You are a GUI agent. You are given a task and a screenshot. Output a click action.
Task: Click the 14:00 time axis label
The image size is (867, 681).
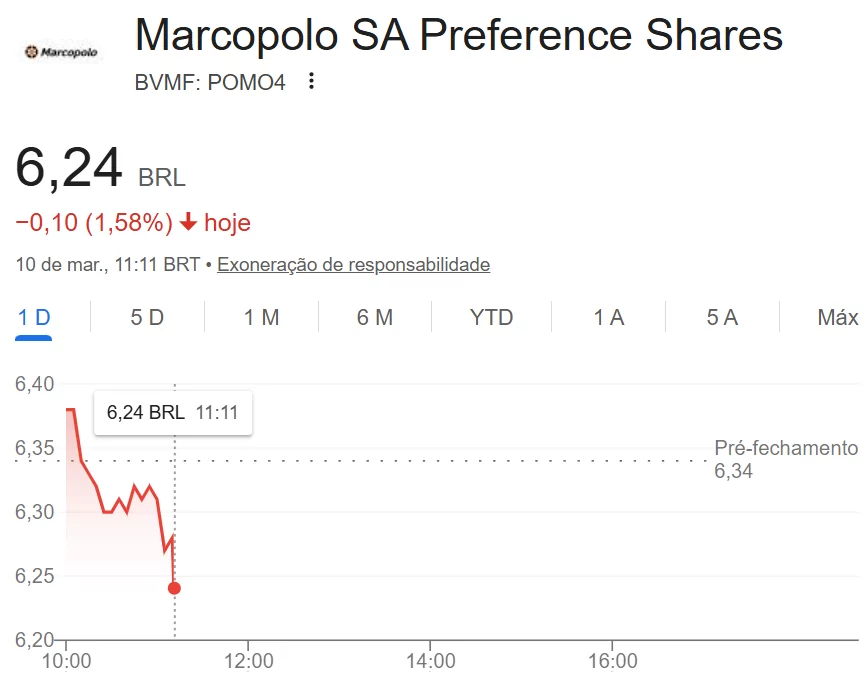point(430,661)
